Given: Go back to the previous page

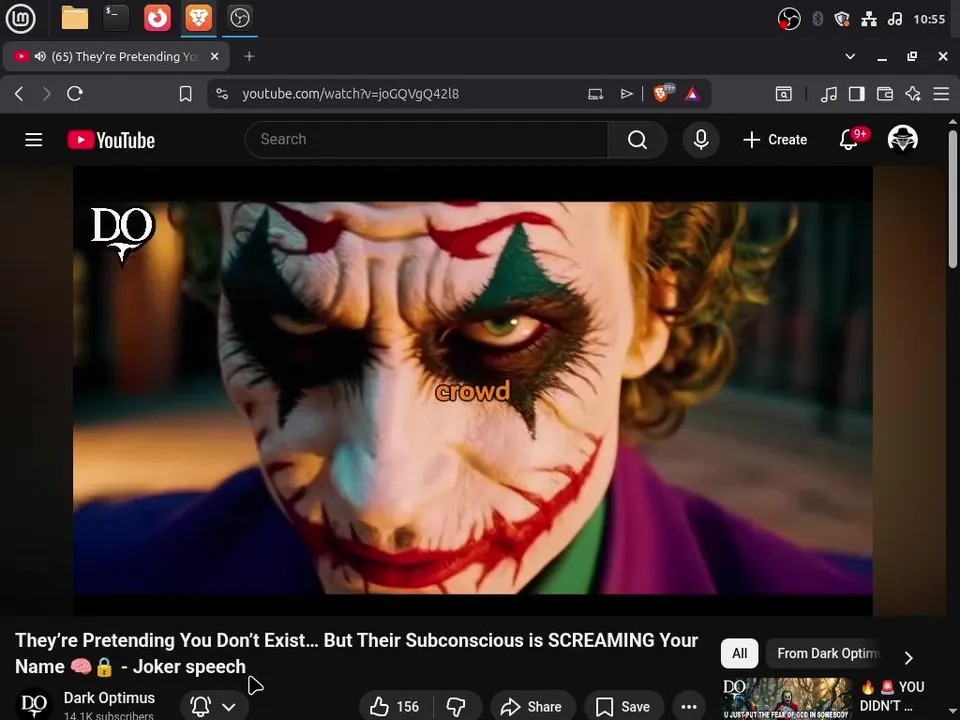Looking at the screenshot, I should (x=19, y=94).
